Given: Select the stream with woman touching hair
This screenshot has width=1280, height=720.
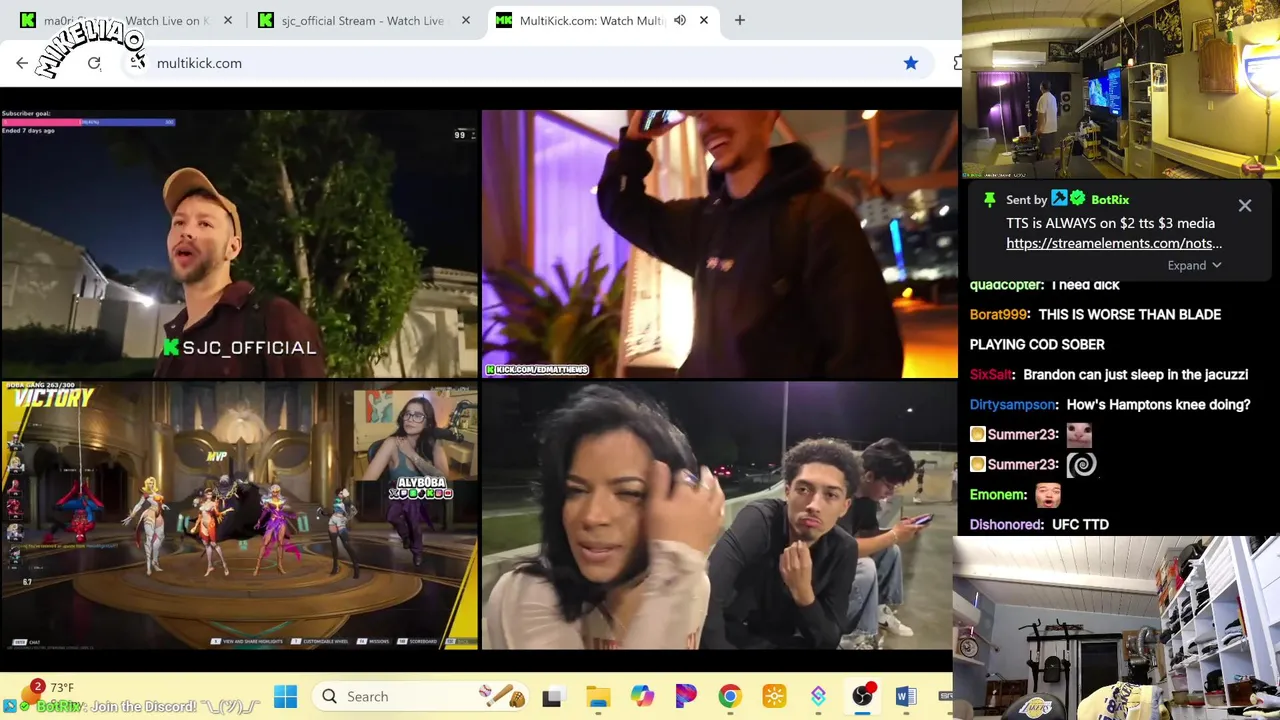Looking at the screenshot, I should tap(719, 516).
